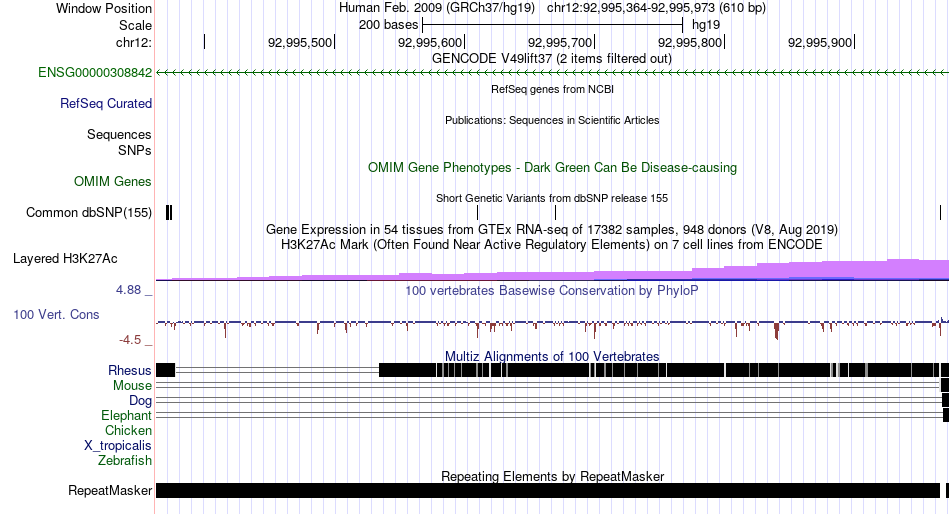Click the Layered H3K27Ac track label
This screenshot has height=514, width=950.
[x=65, y=259]
